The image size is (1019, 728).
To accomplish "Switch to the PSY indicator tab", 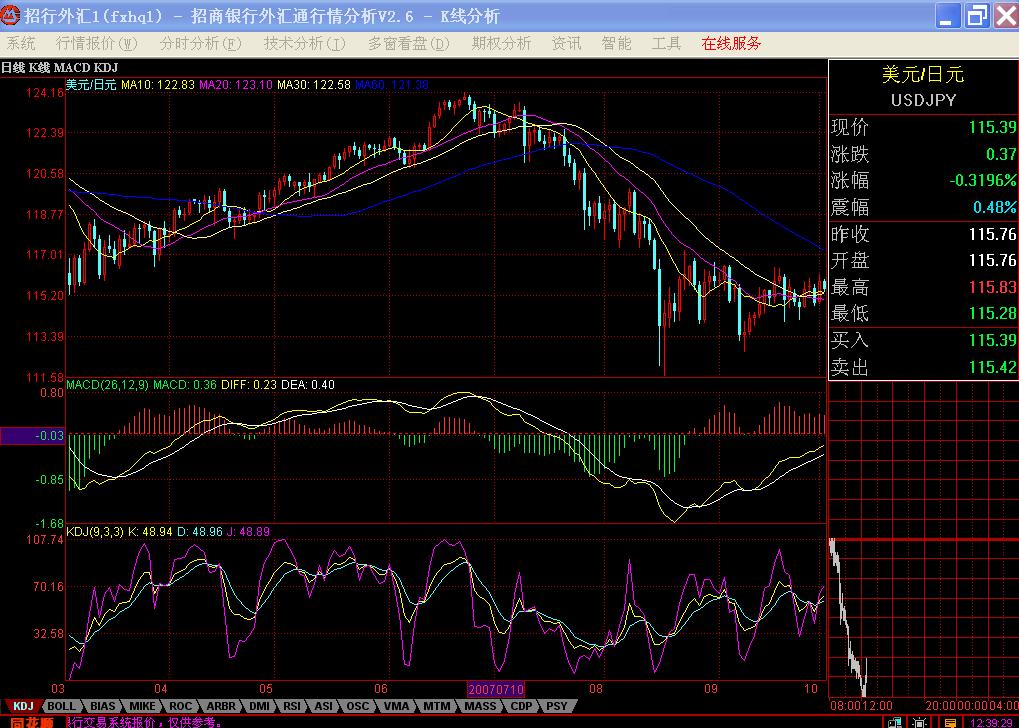I will tap(556, 706).
